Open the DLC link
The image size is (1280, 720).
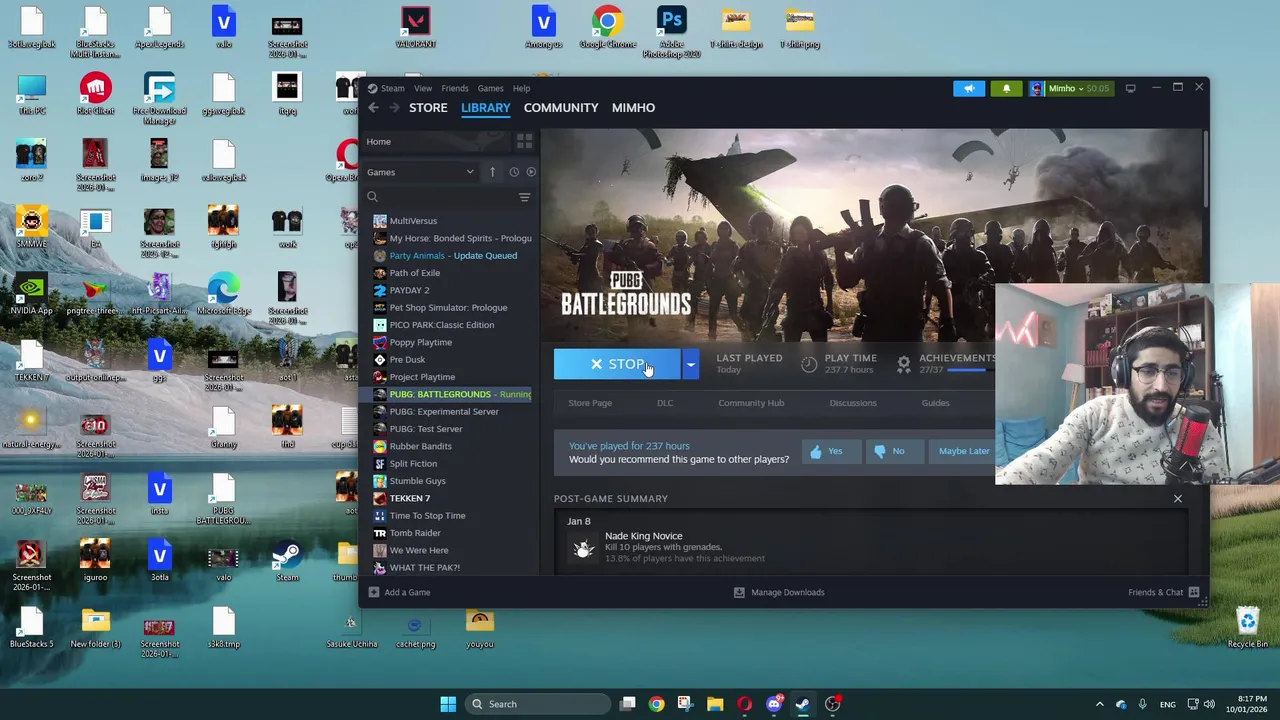click(665, 403)
